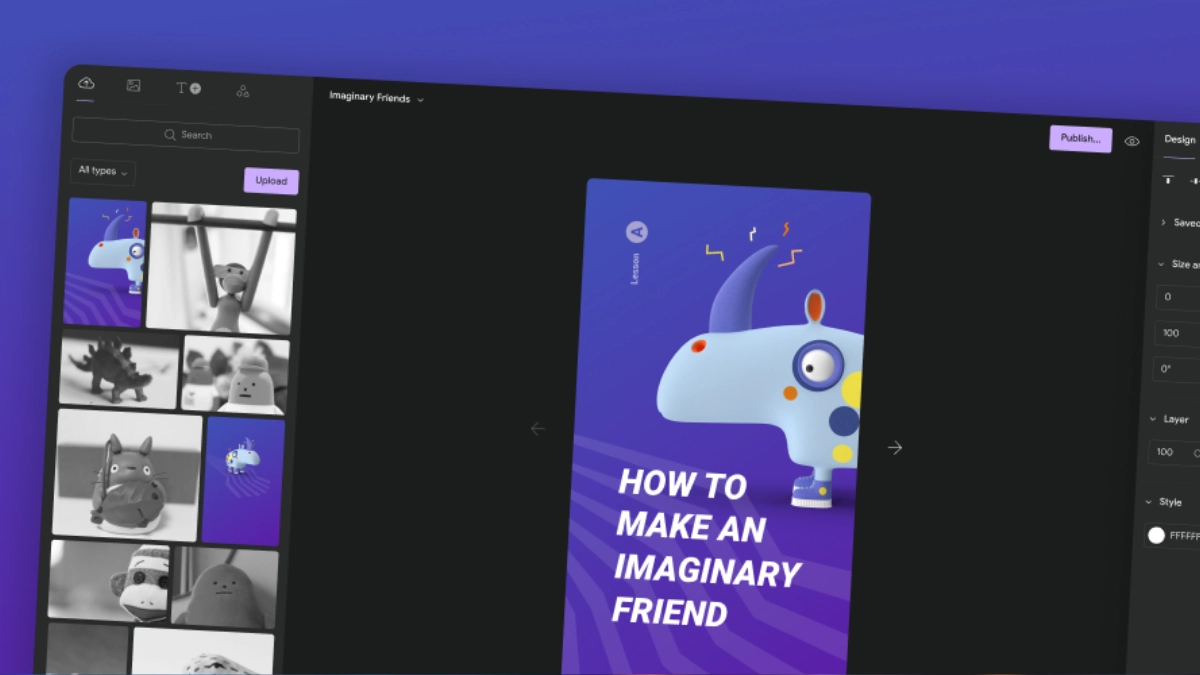Select the blocky face toys thumbnail
This screenshot has width=1200, height=675.
pos(235,375)
